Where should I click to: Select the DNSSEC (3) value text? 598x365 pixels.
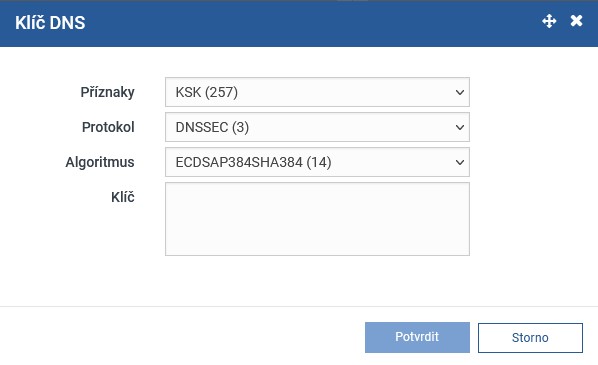[212, 127]
